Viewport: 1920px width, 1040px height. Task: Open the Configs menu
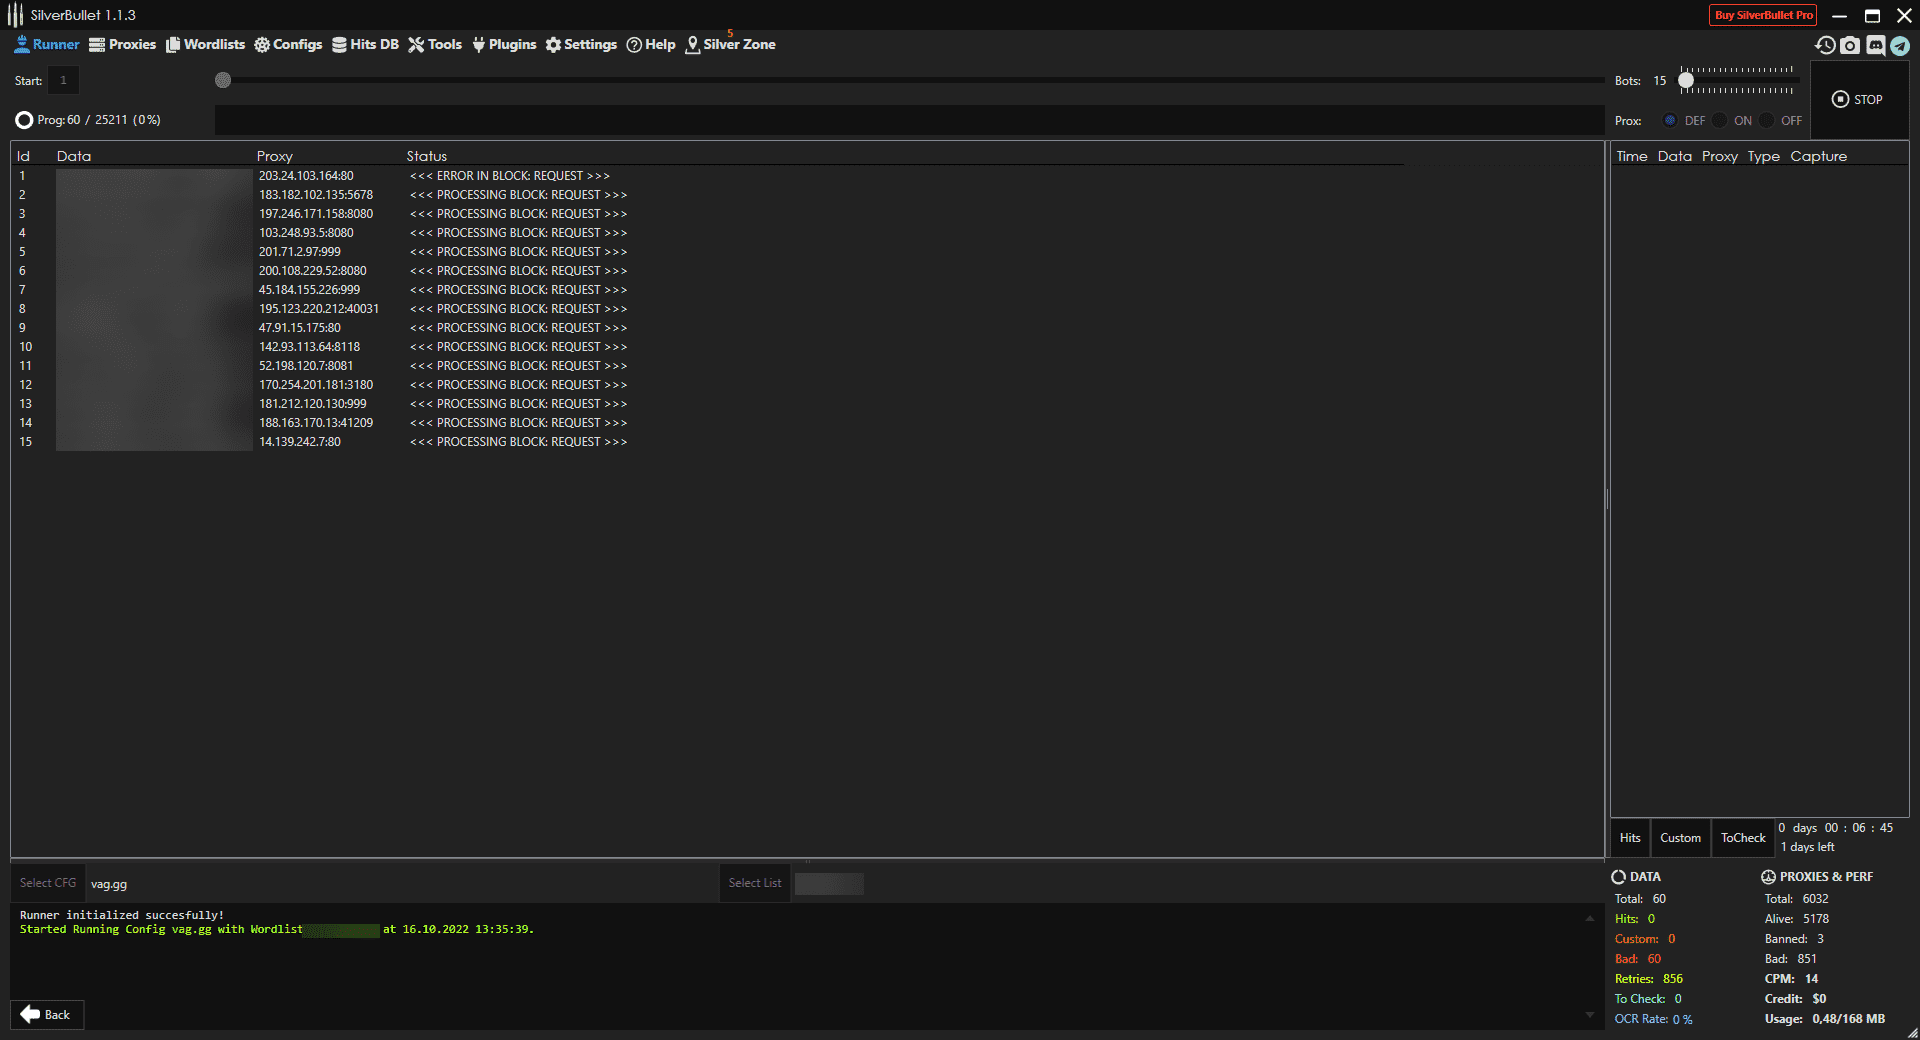288,44
